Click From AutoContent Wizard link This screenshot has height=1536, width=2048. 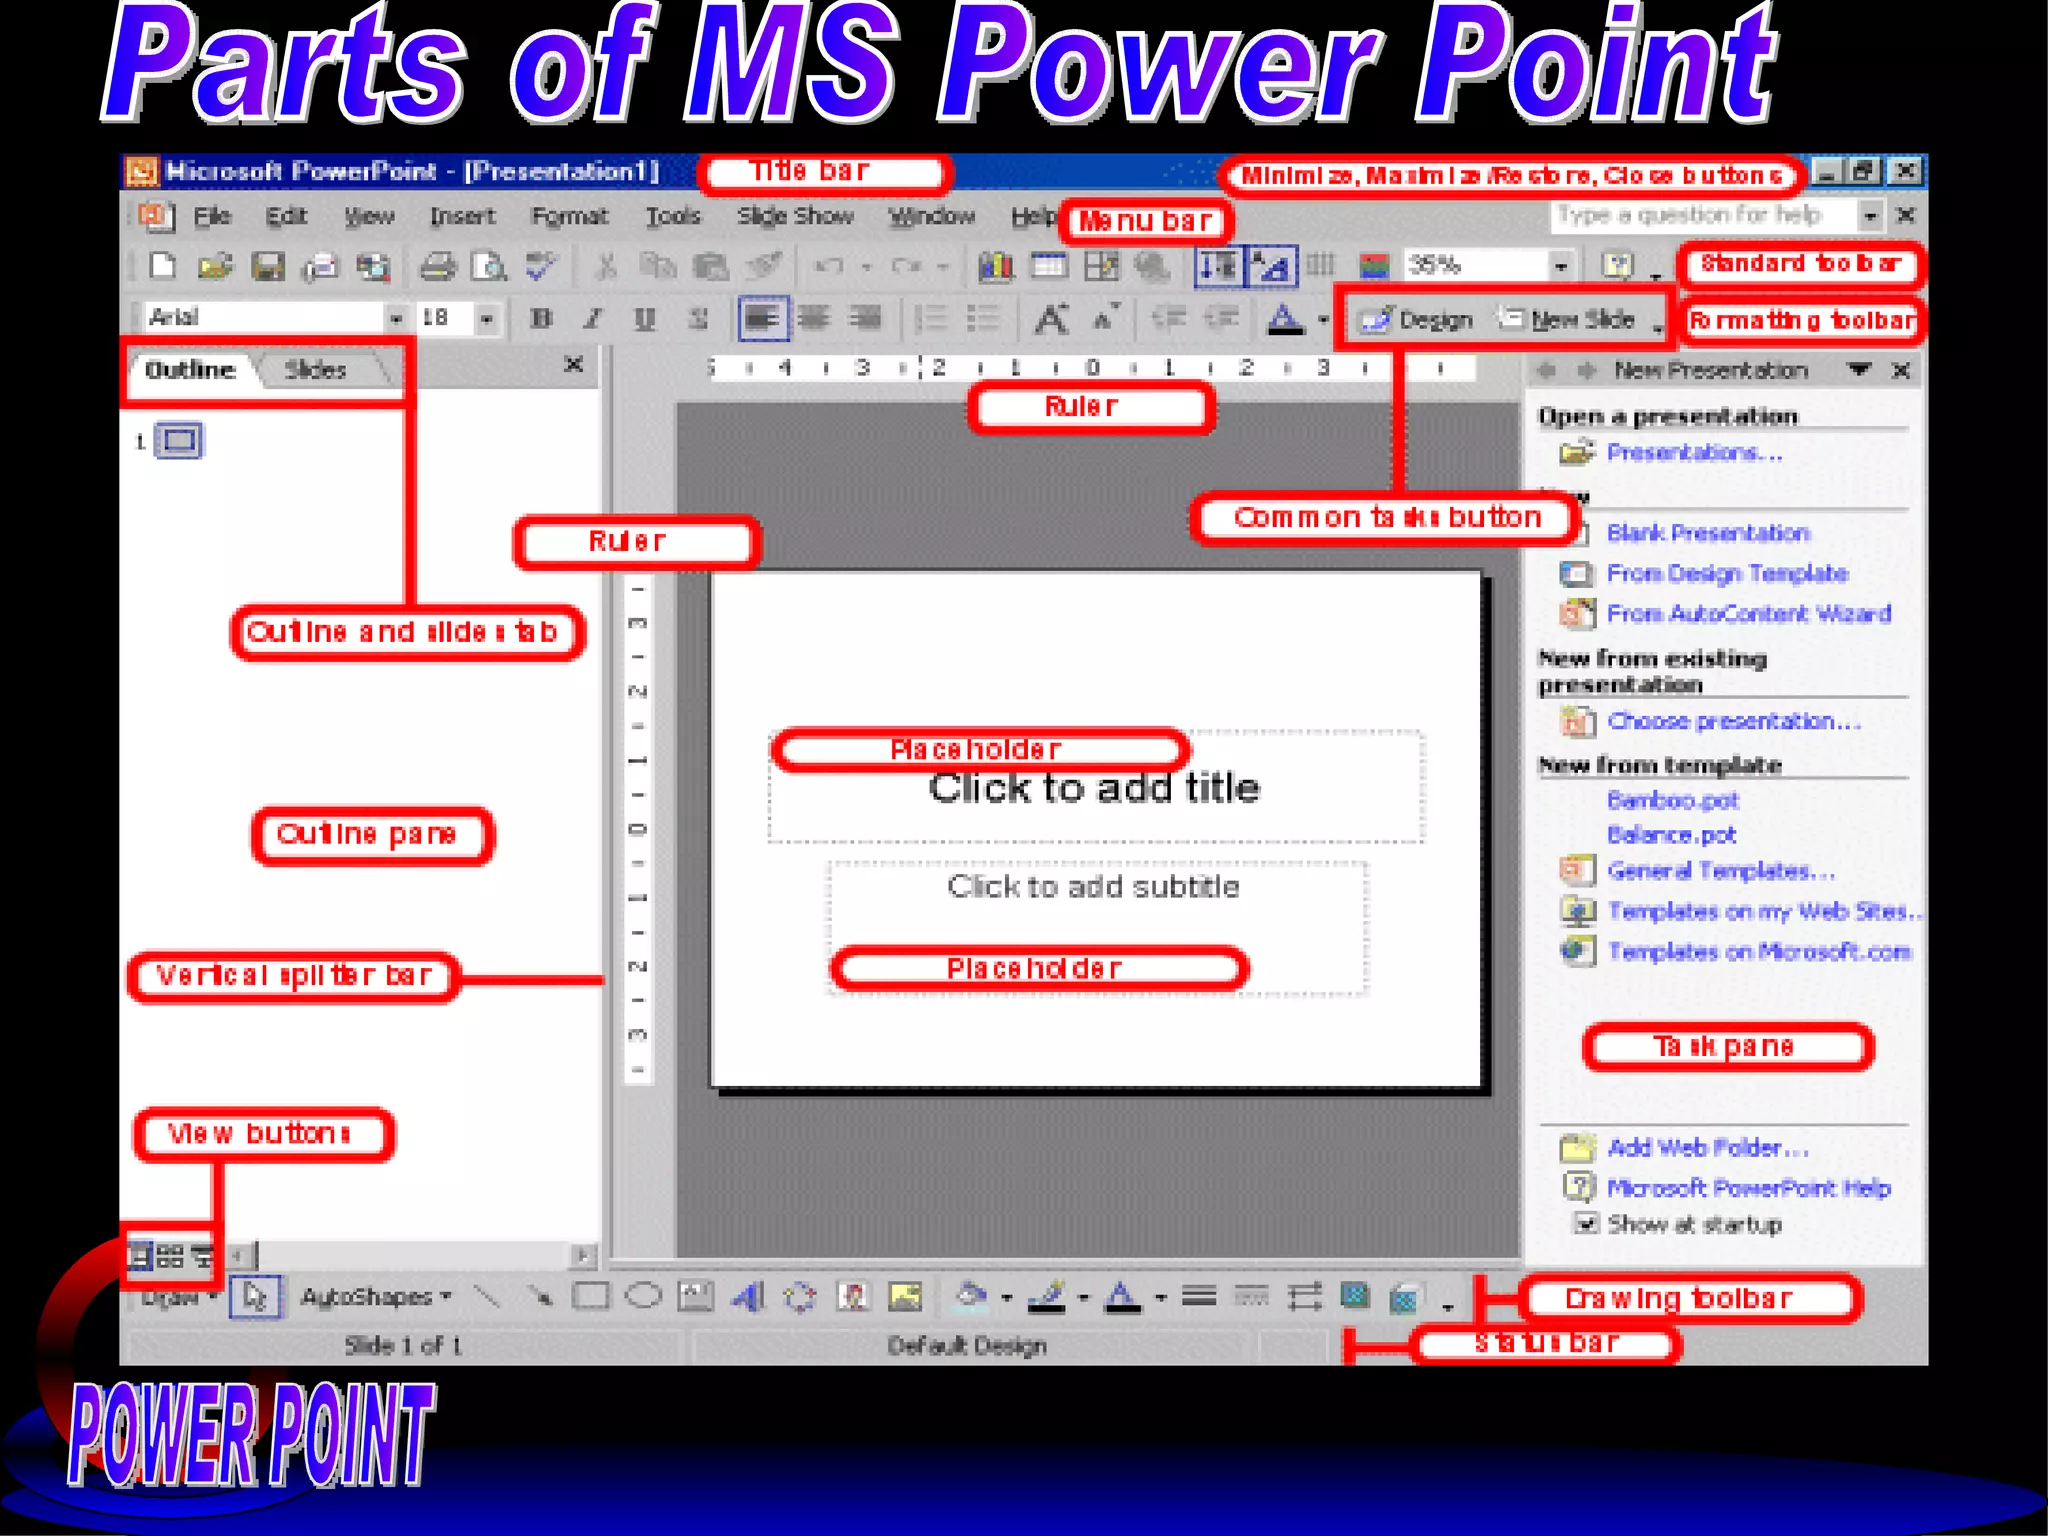click(1749, 613)
